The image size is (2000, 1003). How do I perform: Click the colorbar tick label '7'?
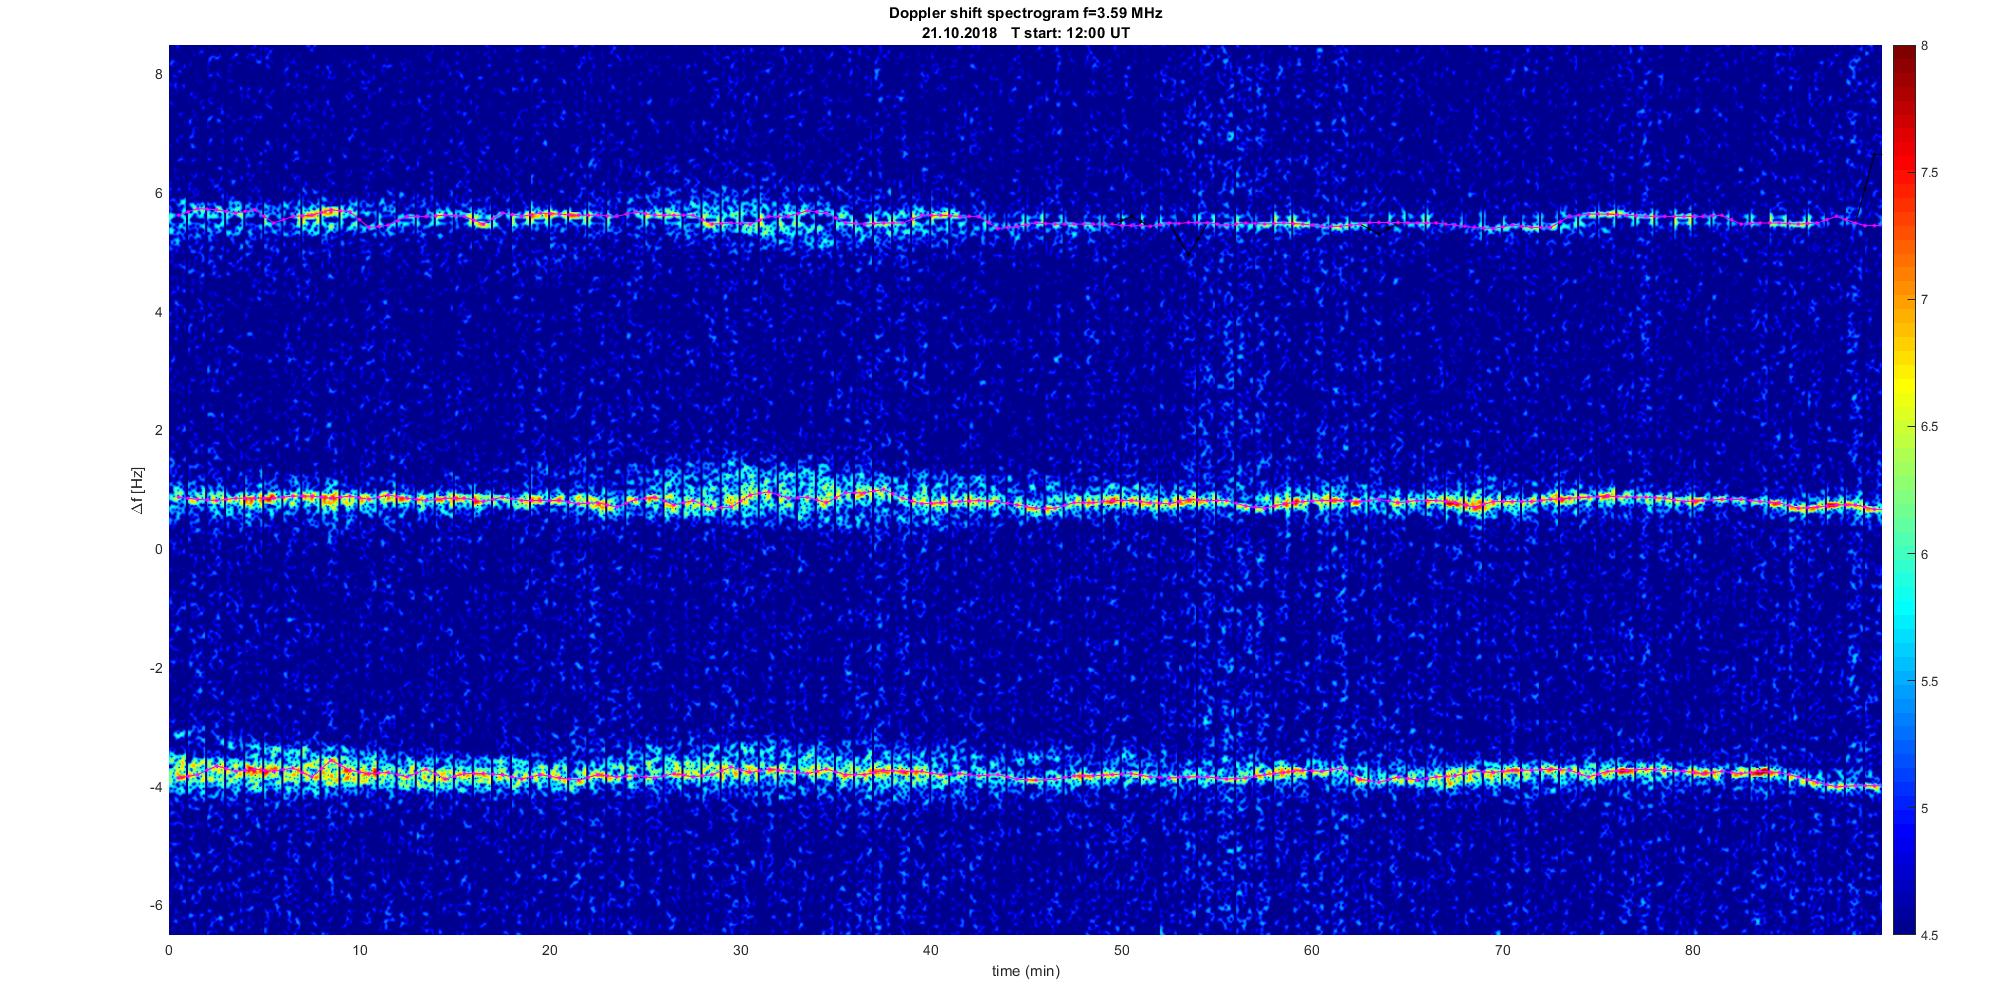(1925, 300)
